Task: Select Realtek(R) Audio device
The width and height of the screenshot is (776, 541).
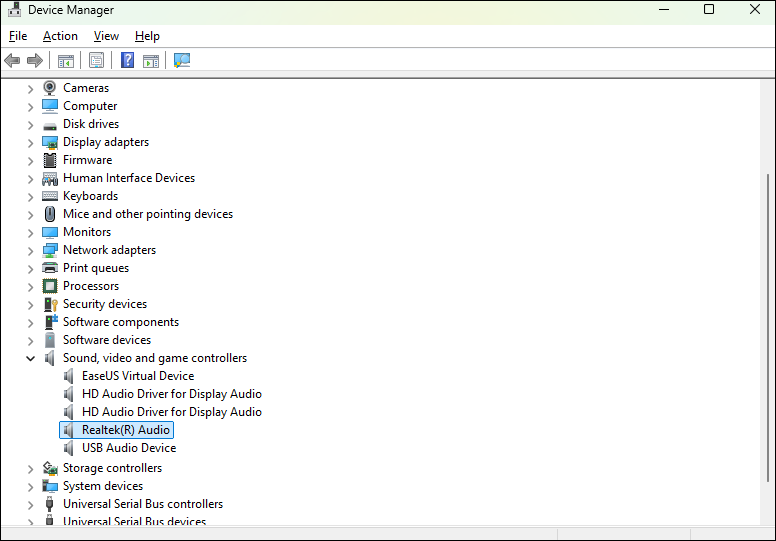Action: point(126,430)
